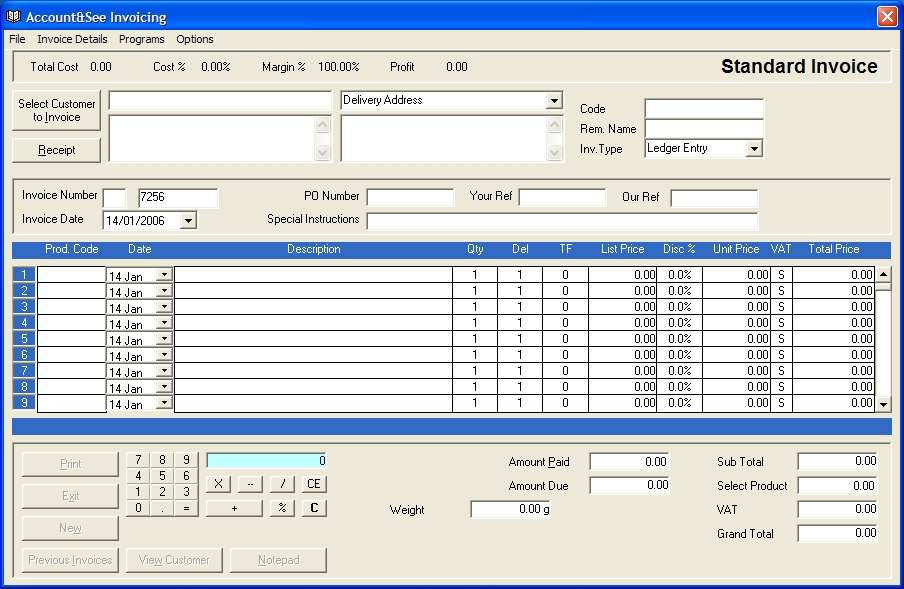
Task: Click the Prod. Code cell in row 1
Action: pyautogui.click(x=71, y=275)
